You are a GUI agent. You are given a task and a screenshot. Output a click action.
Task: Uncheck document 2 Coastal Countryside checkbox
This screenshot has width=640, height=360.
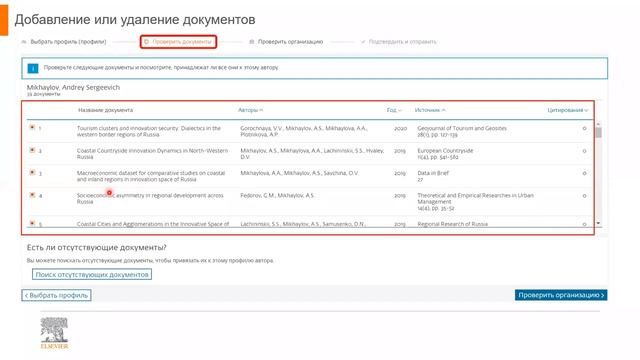point(32,150)
